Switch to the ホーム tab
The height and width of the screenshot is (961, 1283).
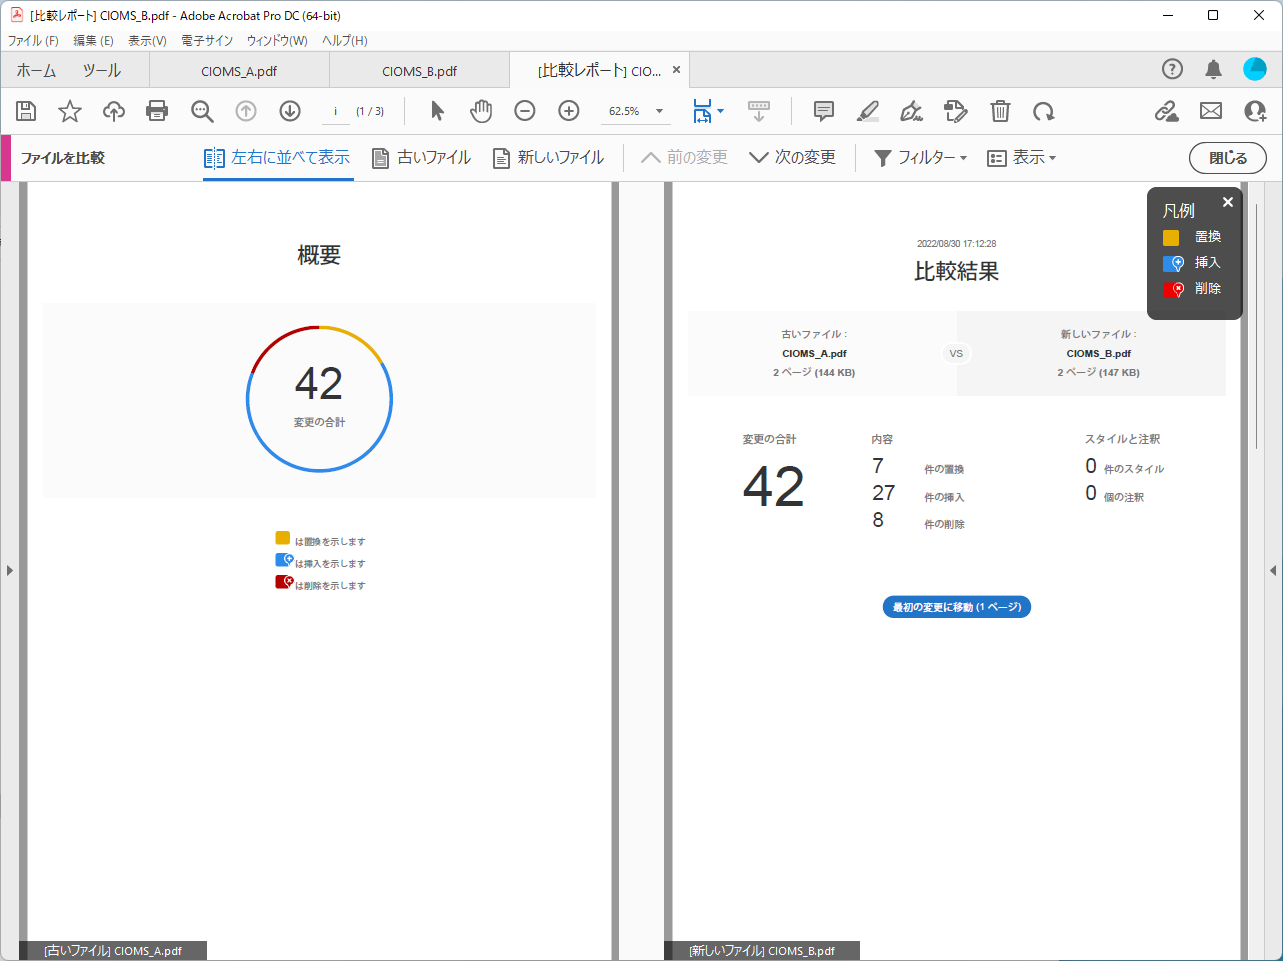[x=36, y=71]
